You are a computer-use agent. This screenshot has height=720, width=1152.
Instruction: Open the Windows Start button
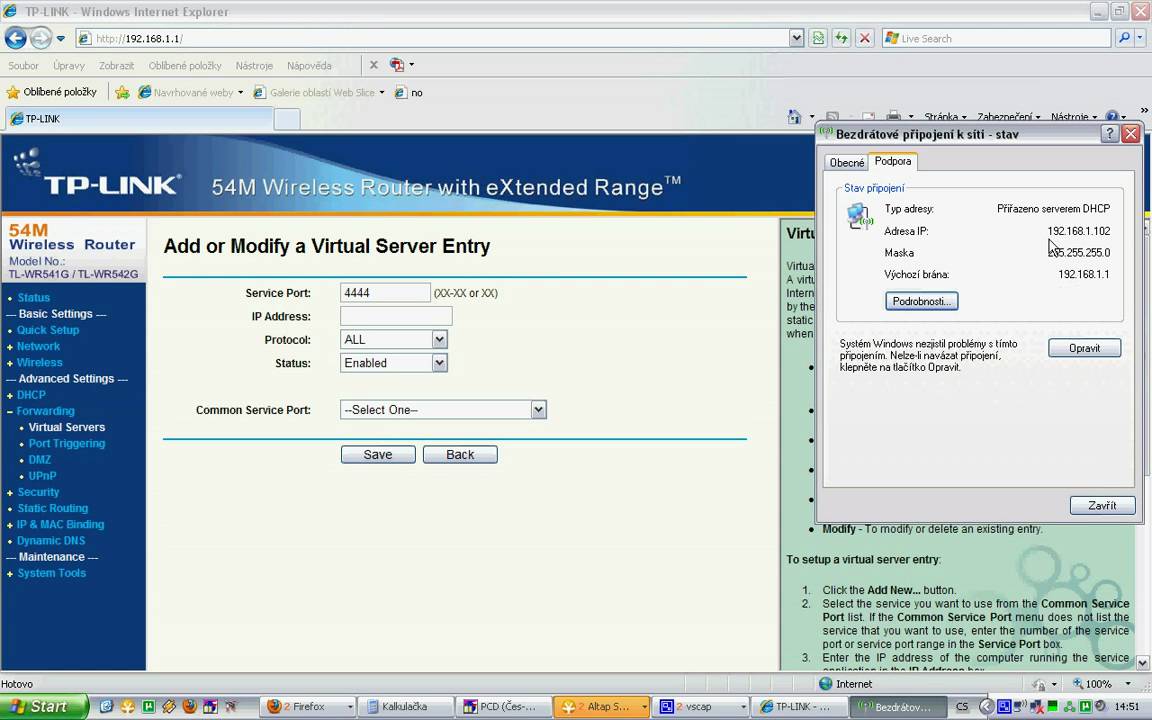tap(44, 707)
